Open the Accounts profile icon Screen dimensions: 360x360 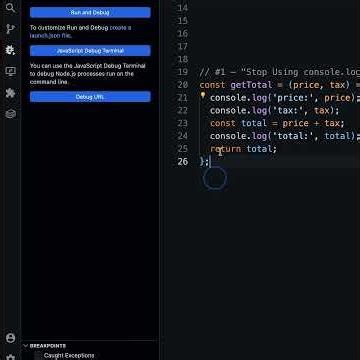point(10,338)
